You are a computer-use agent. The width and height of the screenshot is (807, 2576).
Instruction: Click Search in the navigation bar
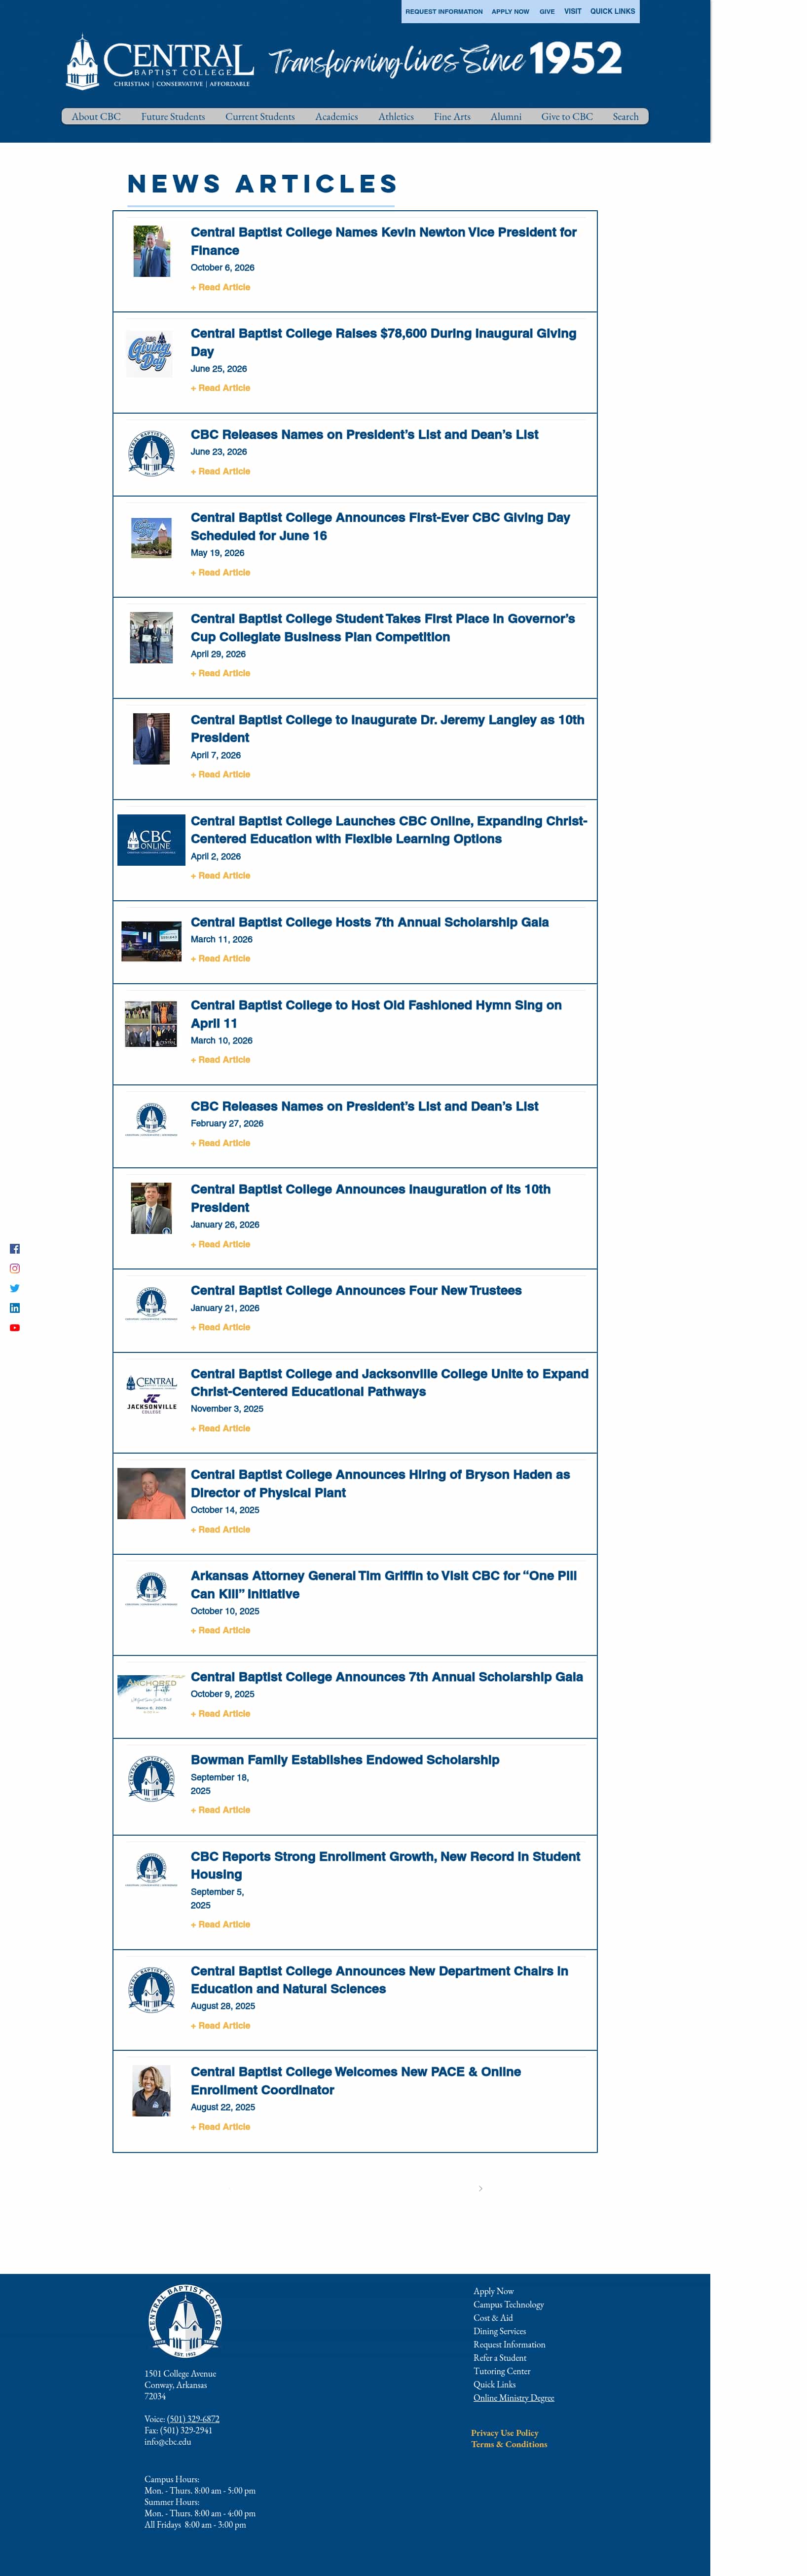[x=626, y=117]
